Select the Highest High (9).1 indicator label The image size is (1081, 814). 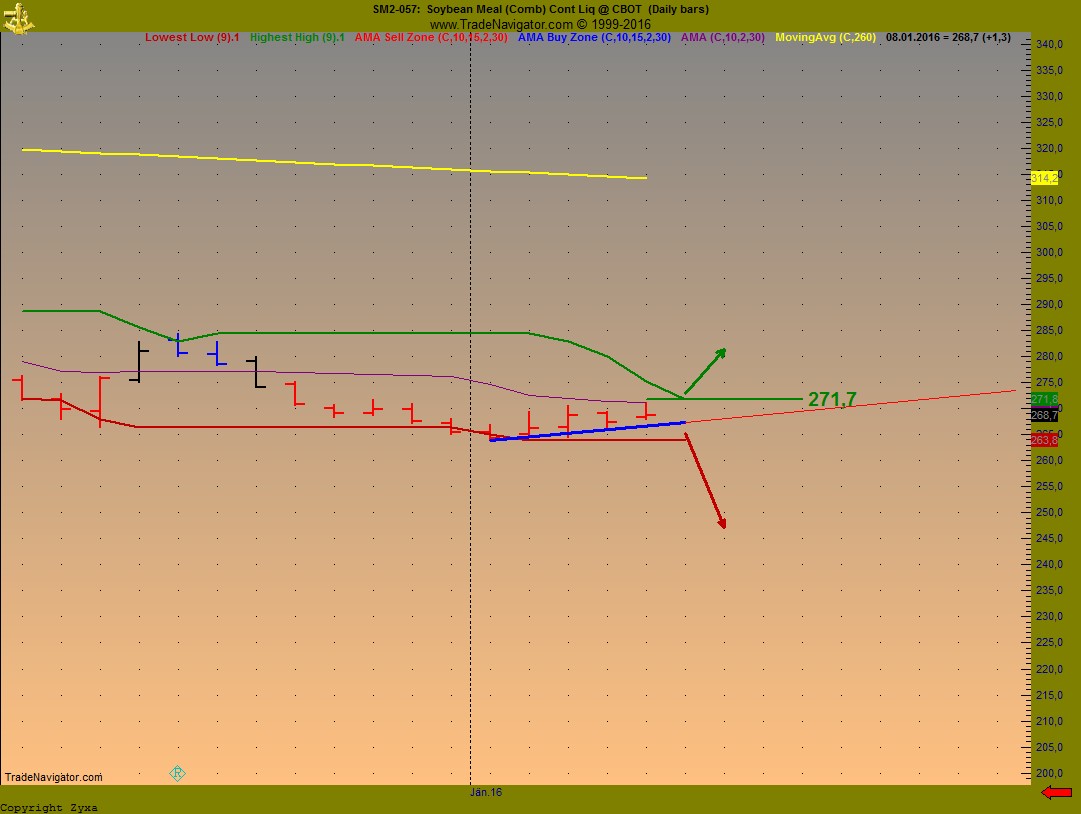pos(297,37)
